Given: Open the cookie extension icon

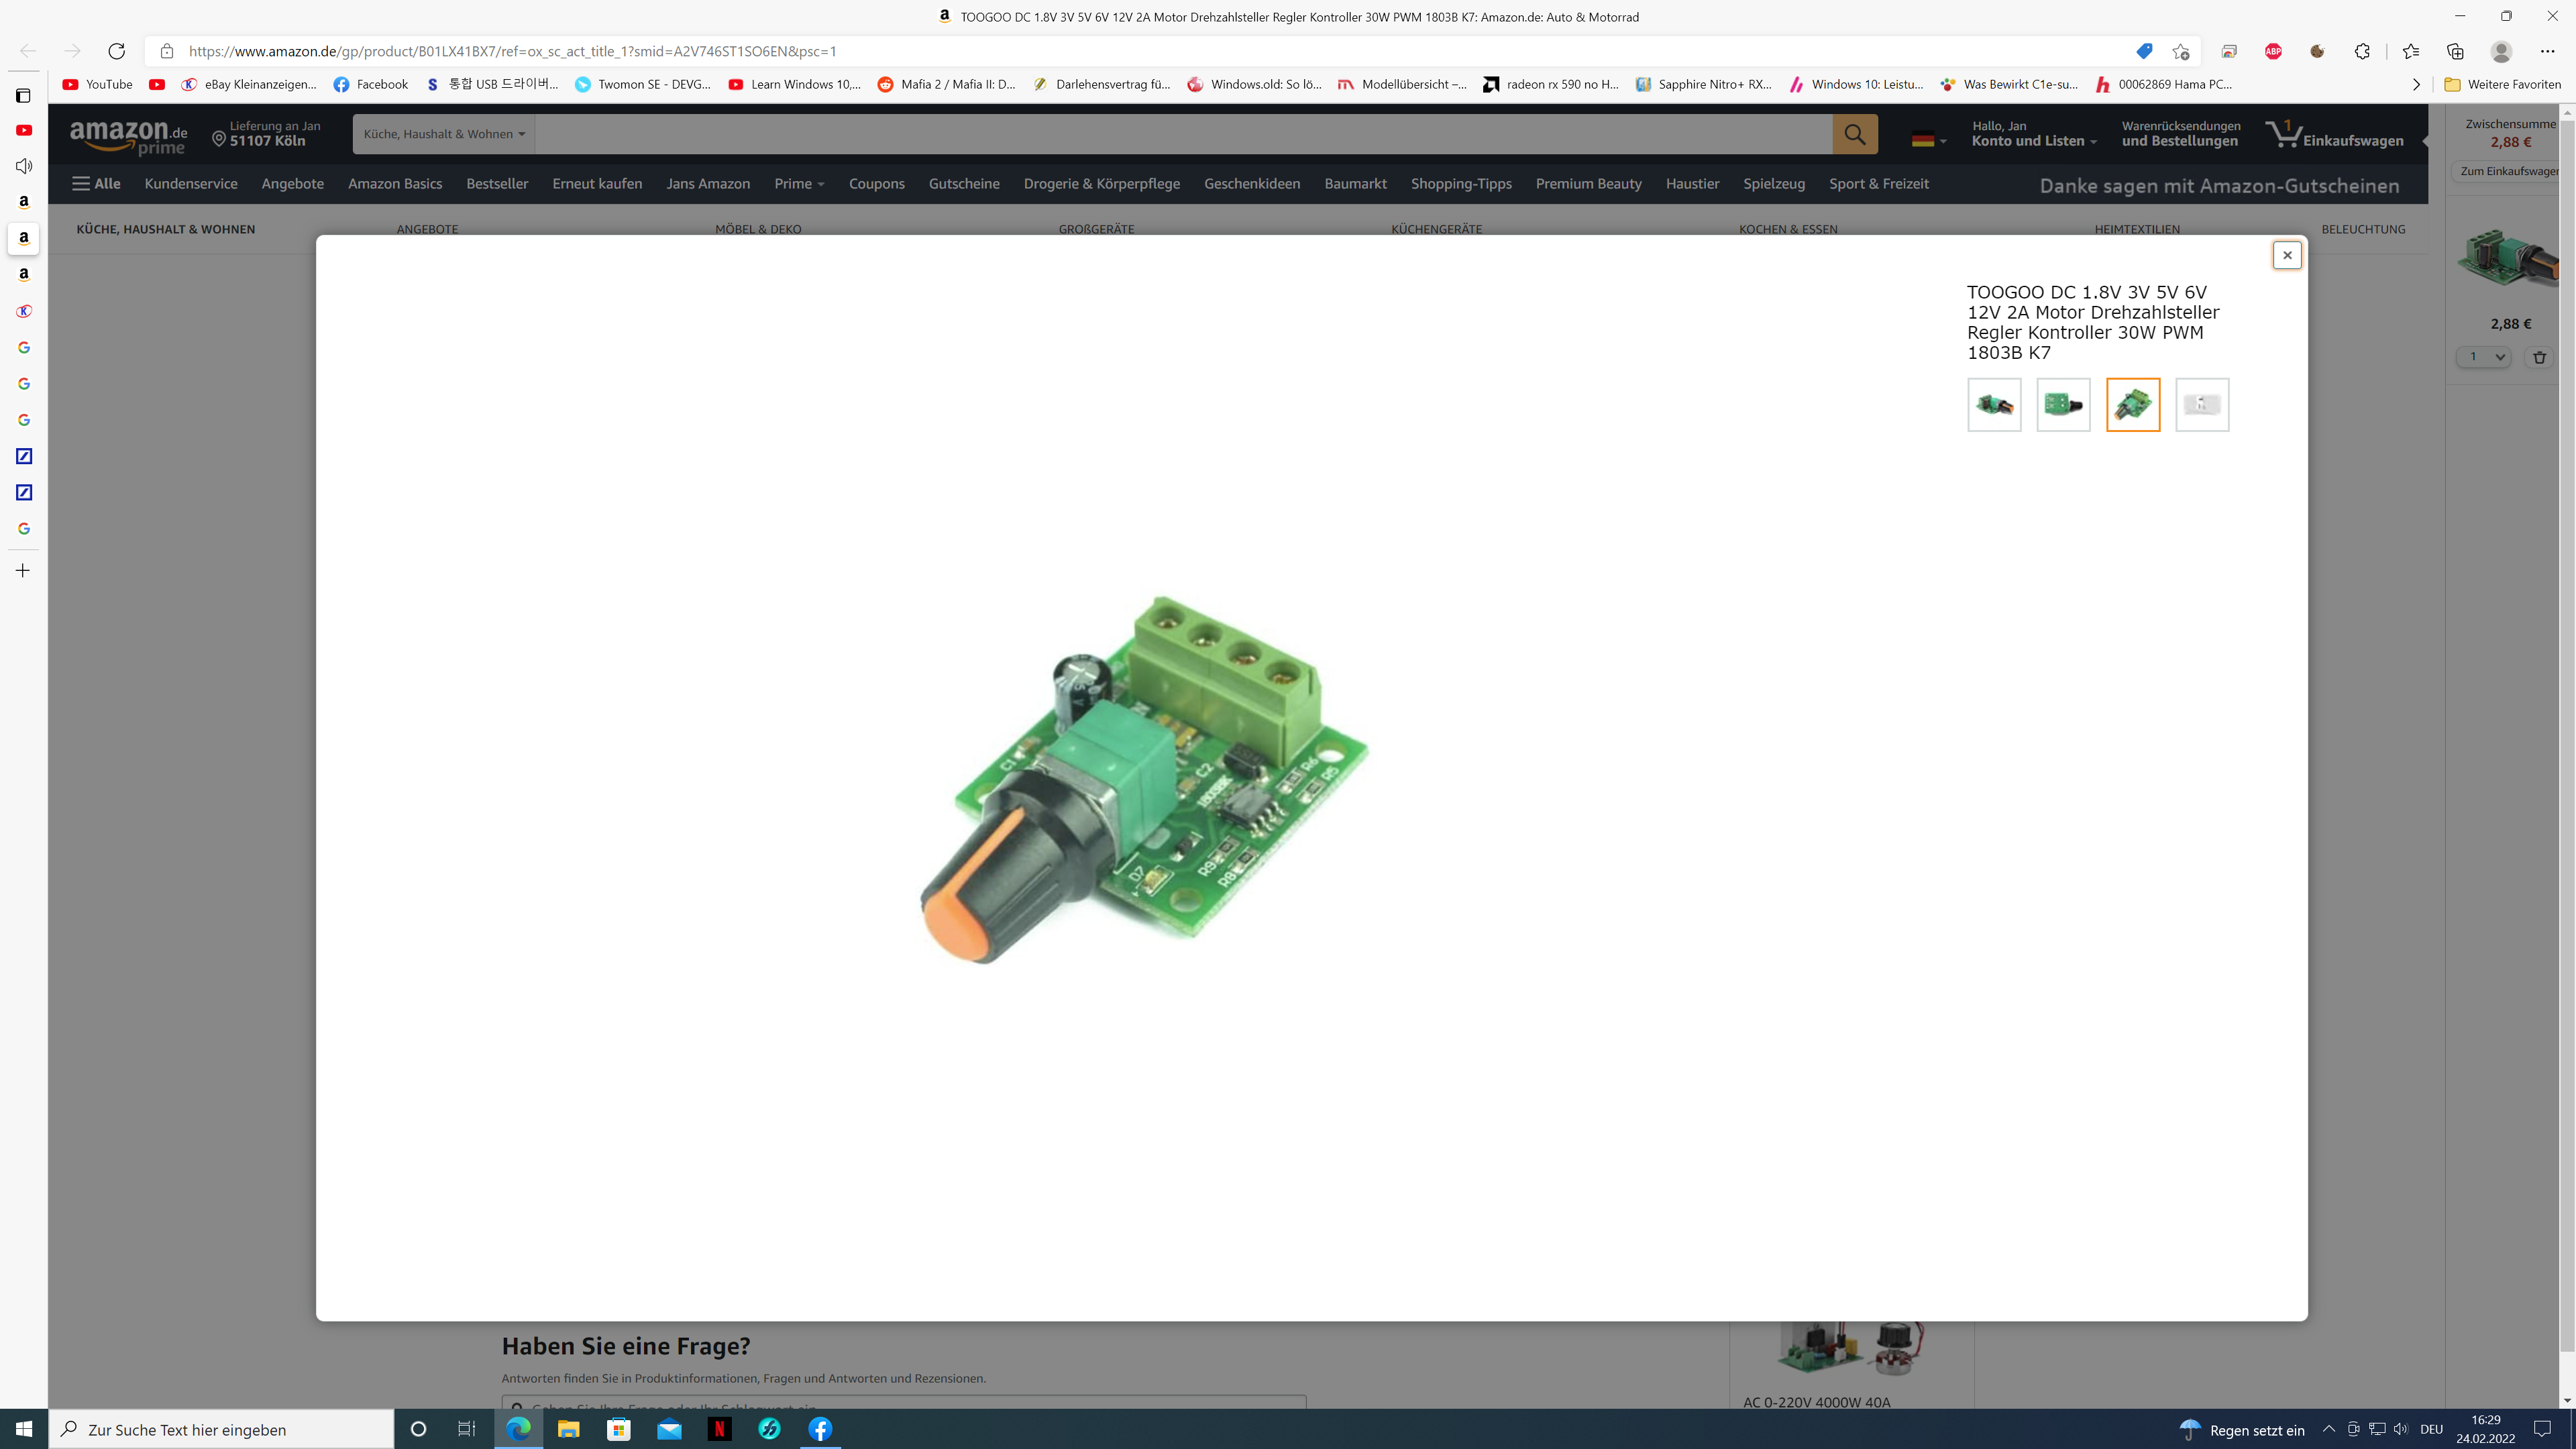Looking at the screenshot, I should click(2317, 51).
